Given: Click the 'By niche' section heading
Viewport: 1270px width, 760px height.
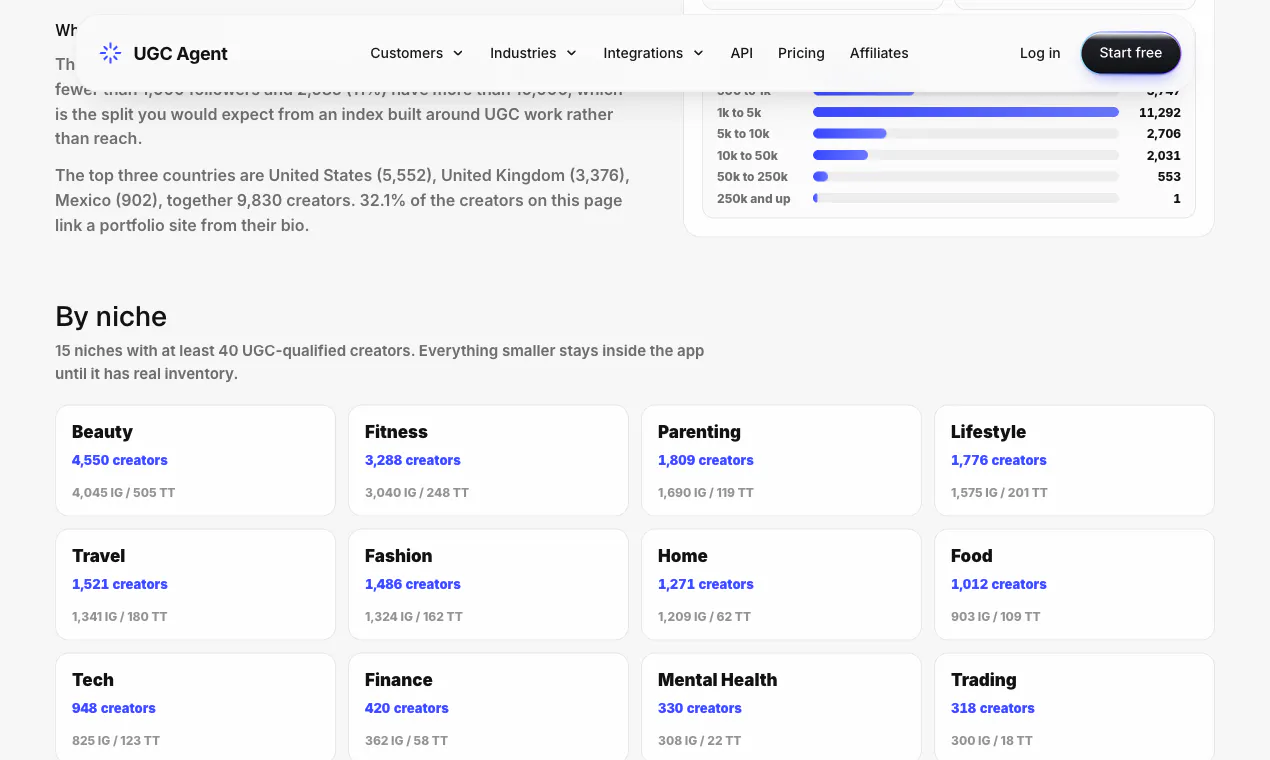Looking at the screenshot, I should point(111,317).
